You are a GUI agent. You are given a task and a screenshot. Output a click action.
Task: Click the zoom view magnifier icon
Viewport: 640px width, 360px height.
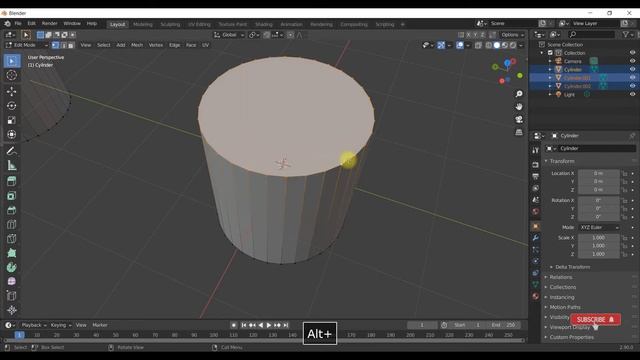coord(519,94)
